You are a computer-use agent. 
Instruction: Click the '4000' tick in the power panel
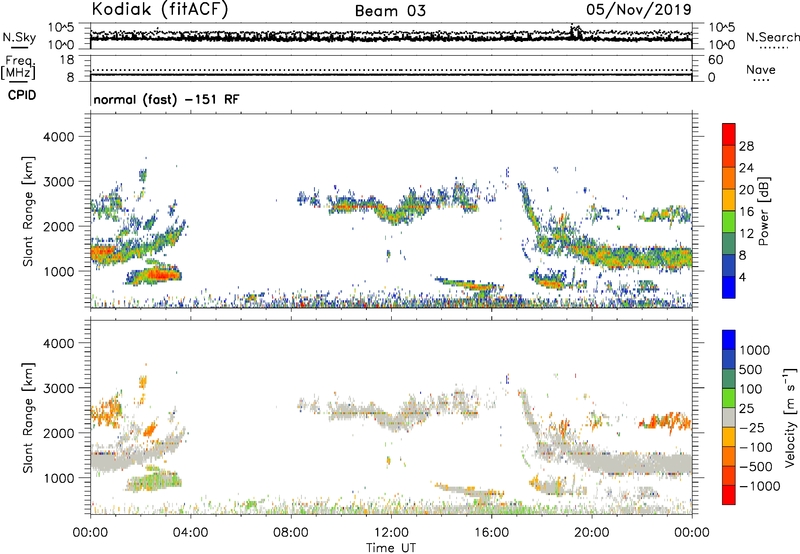tap(58, 137)
